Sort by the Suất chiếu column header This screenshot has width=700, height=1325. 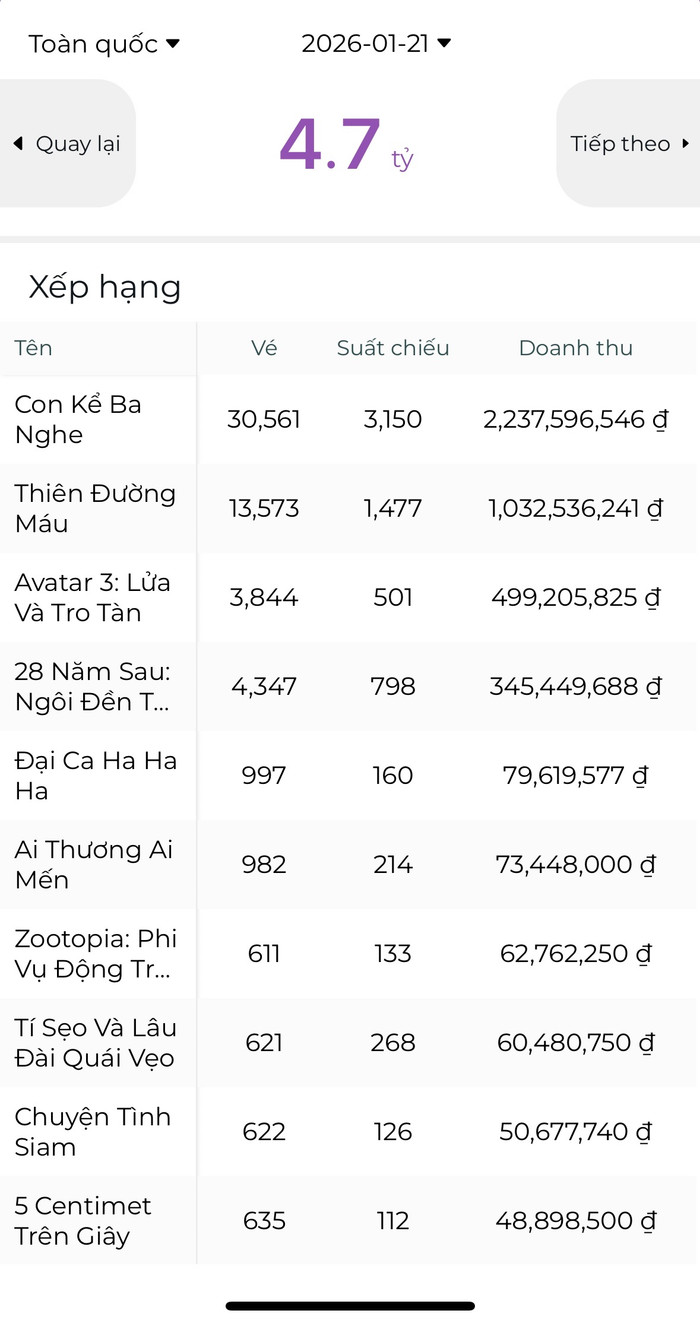pos(393,348)
